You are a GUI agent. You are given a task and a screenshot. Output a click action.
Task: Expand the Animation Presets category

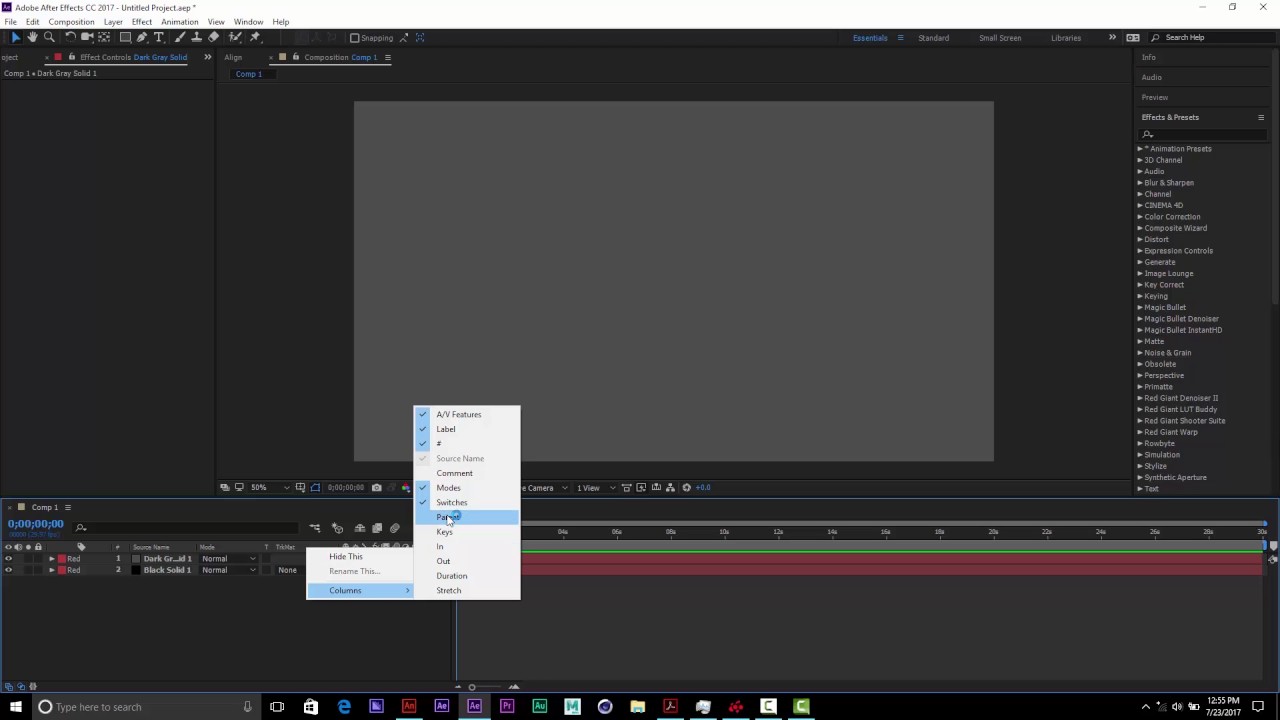pos(1140,148)
